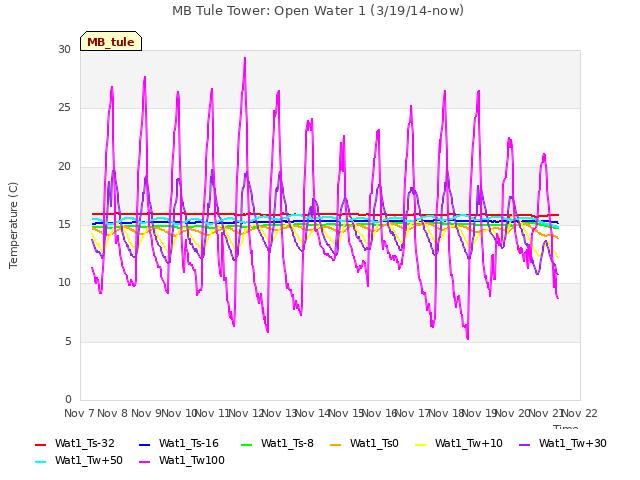Viewport: 640px width, 480px height.
Task: Click the Wat1_Ts-8 legend entry
Action: pos(277,444)
